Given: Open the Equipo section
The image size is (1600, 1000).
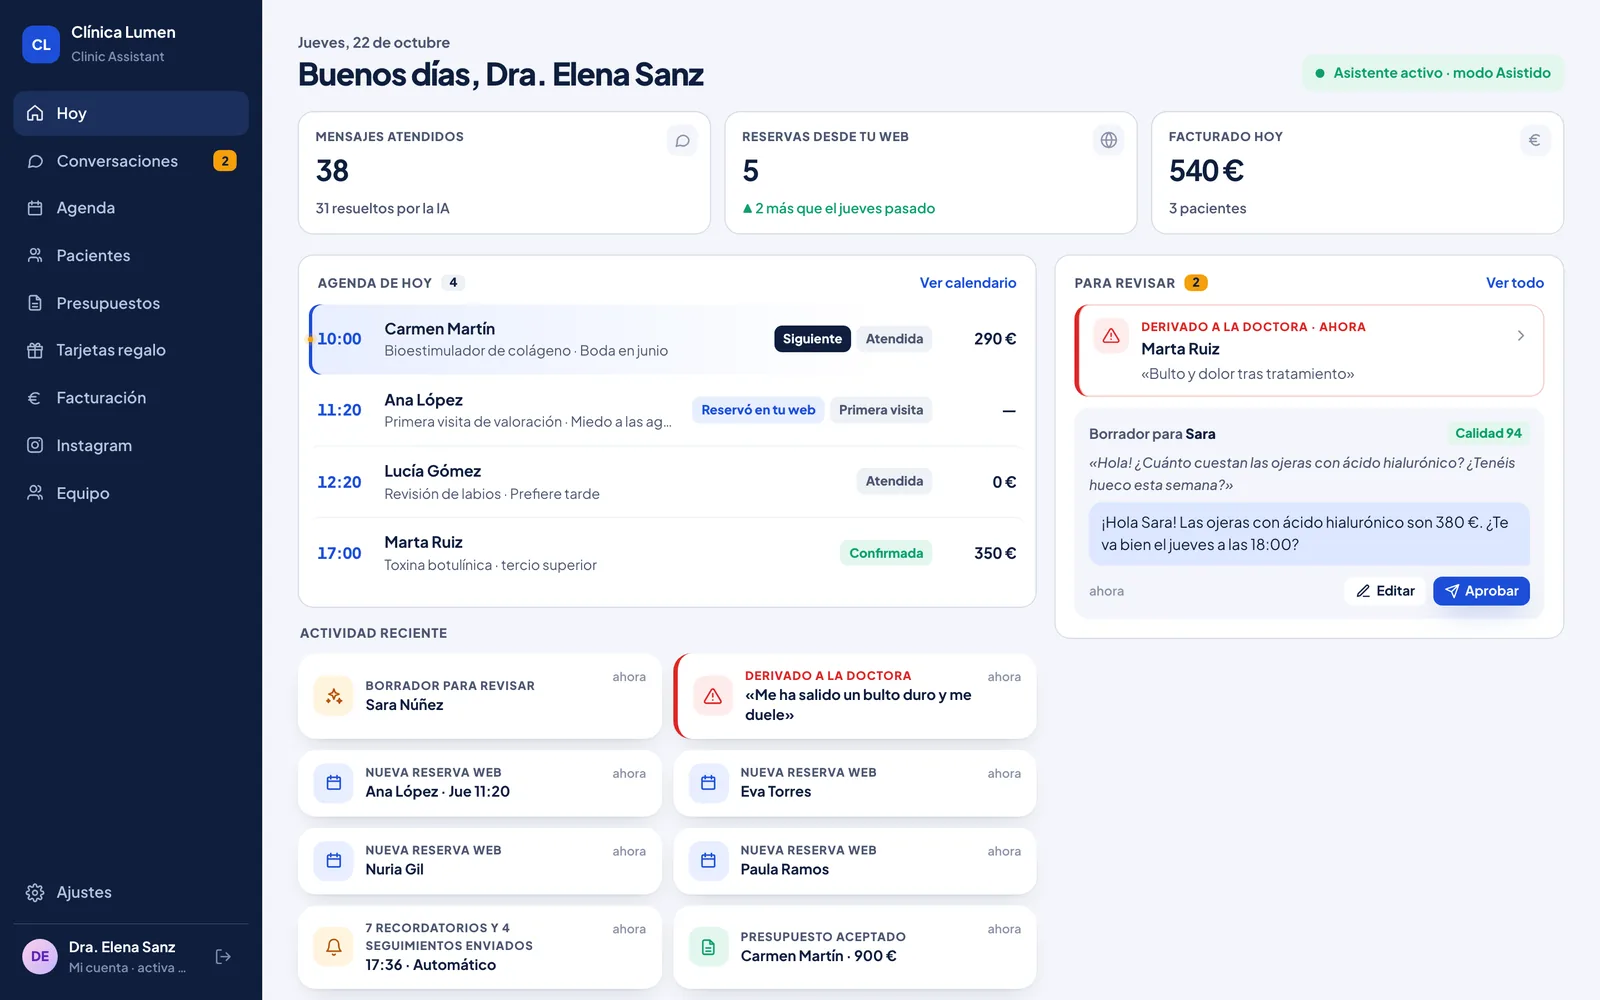Looking at the screenshot, I should click(131, 493).
